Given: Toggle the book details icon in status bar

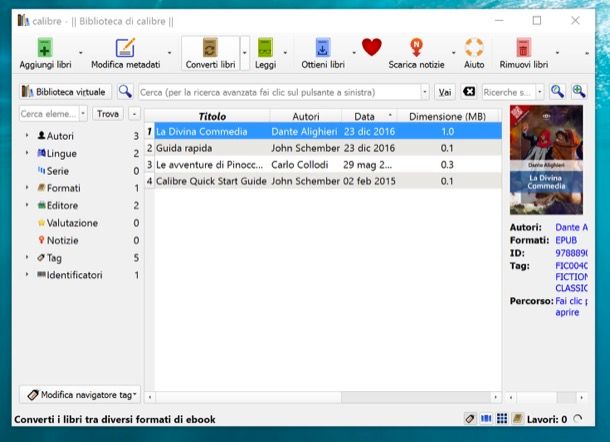Looking at the screenshot, I should coord(517,419).
